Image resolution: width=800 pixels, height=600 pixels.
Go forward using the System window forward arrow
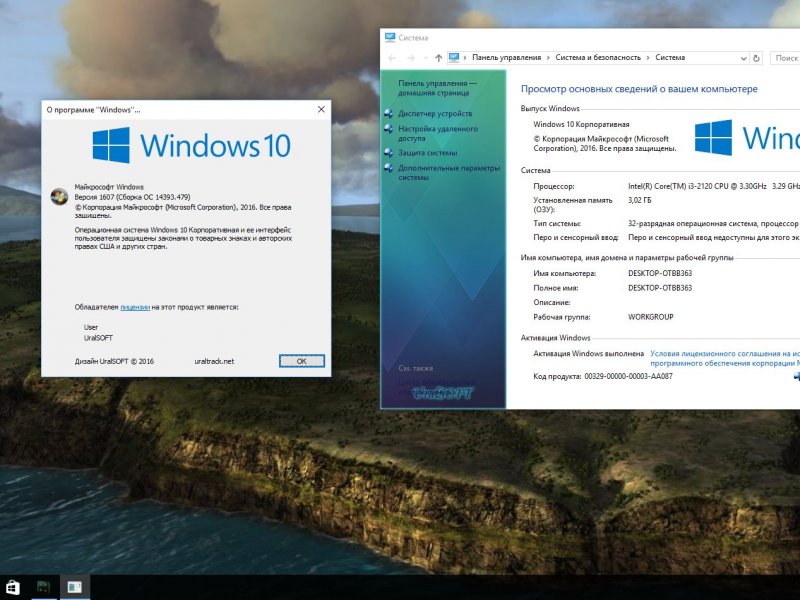point(411,58)
